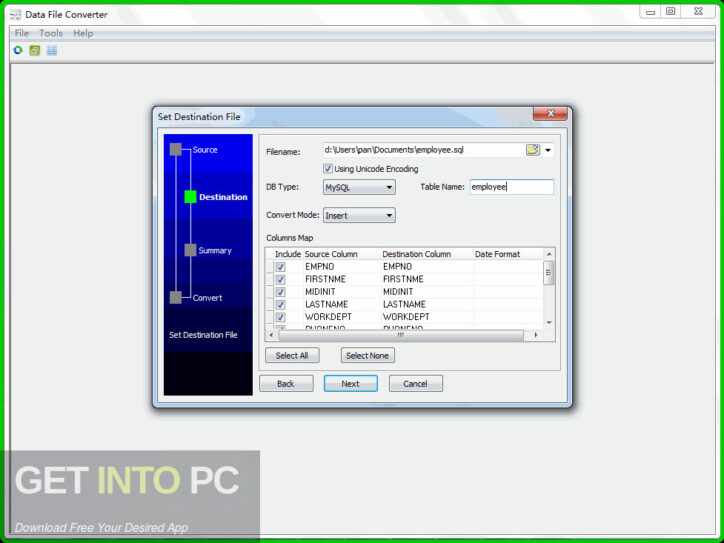The image size is (724, 543).
Task: Click the green refresh convert toolbar icon
Action: click(18, 50)
